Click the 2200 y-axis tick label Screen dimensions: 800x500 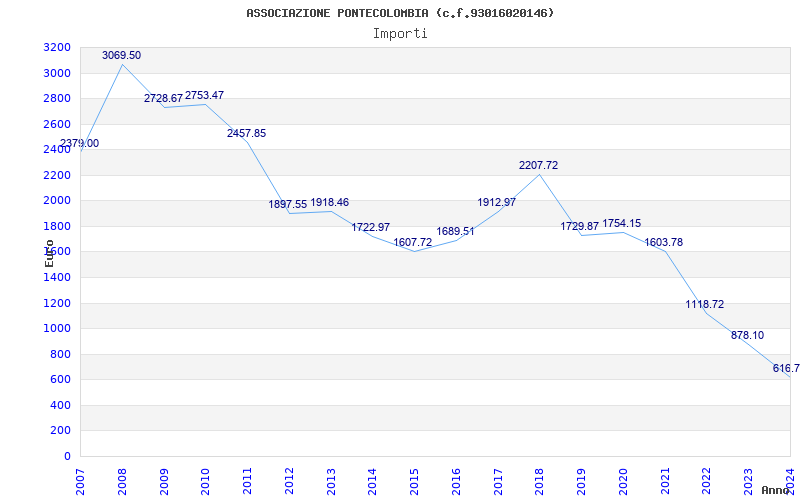pyautogui.click(x=57, y=175)
